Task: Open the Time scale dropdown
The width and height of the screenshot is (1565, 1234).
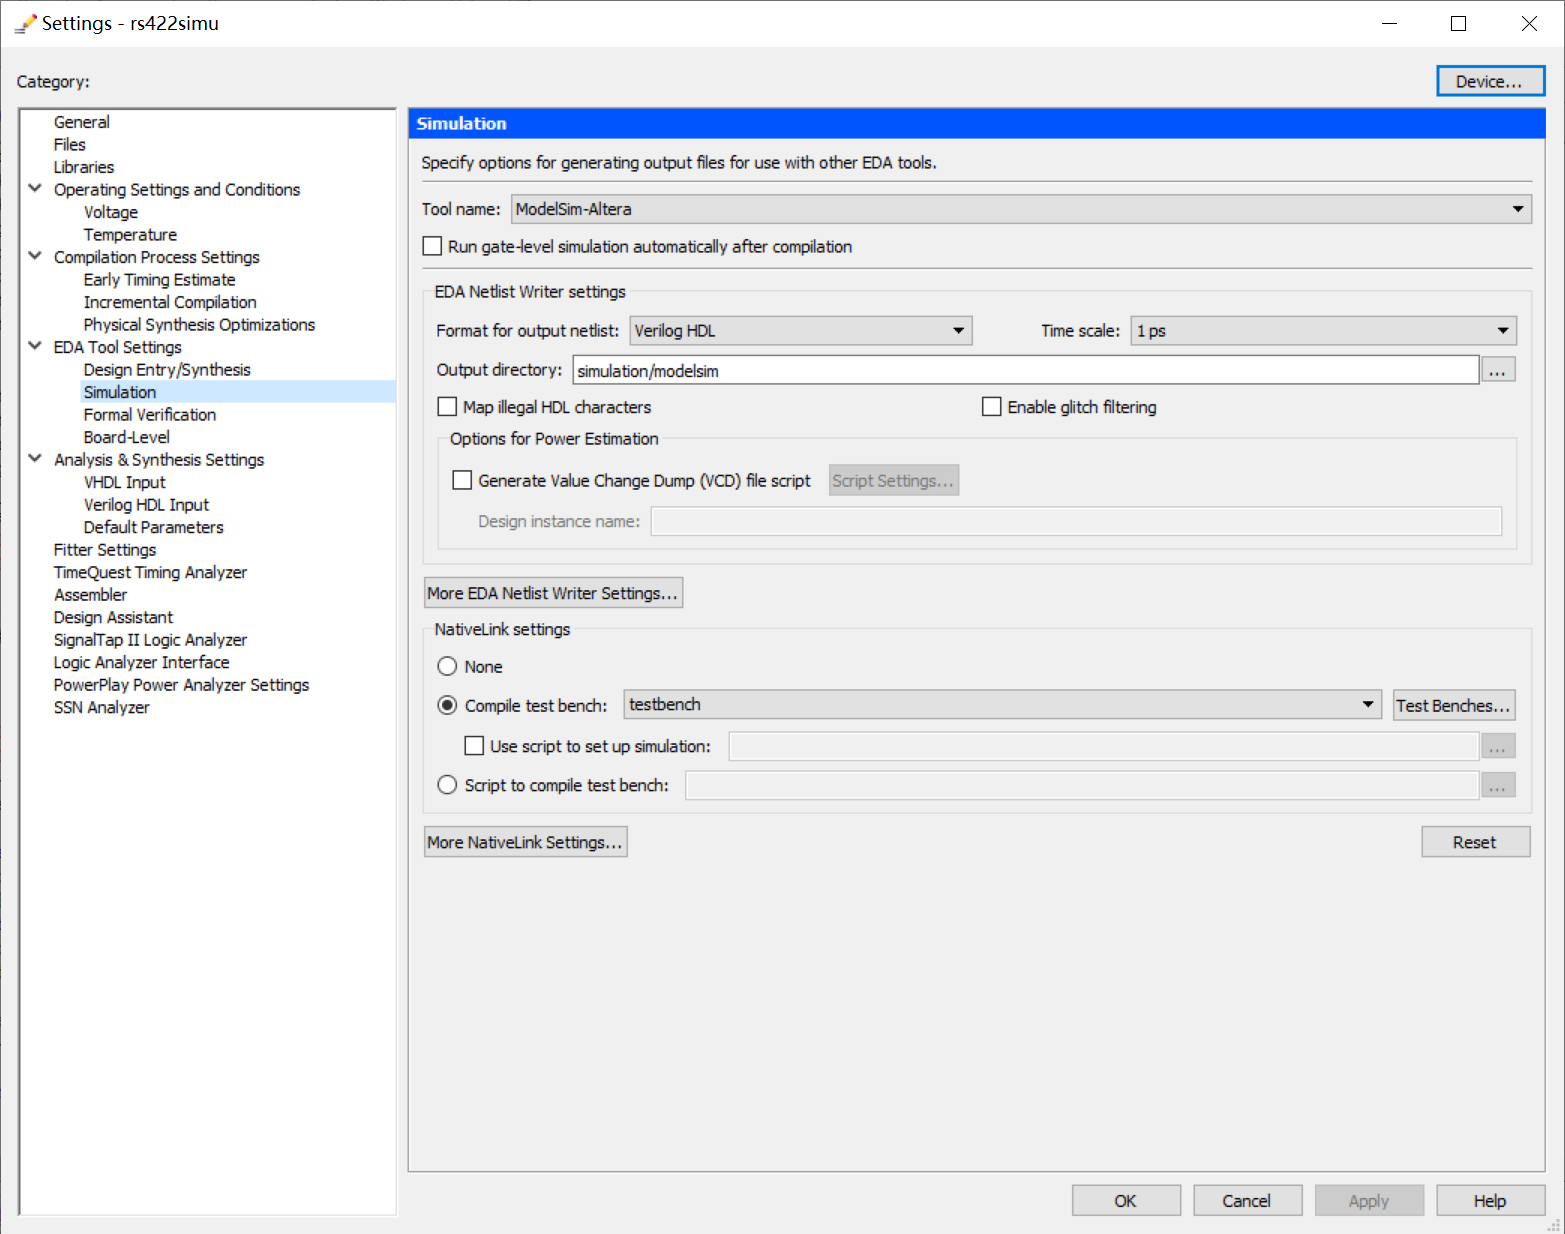Action: [x=1323, y=331]
